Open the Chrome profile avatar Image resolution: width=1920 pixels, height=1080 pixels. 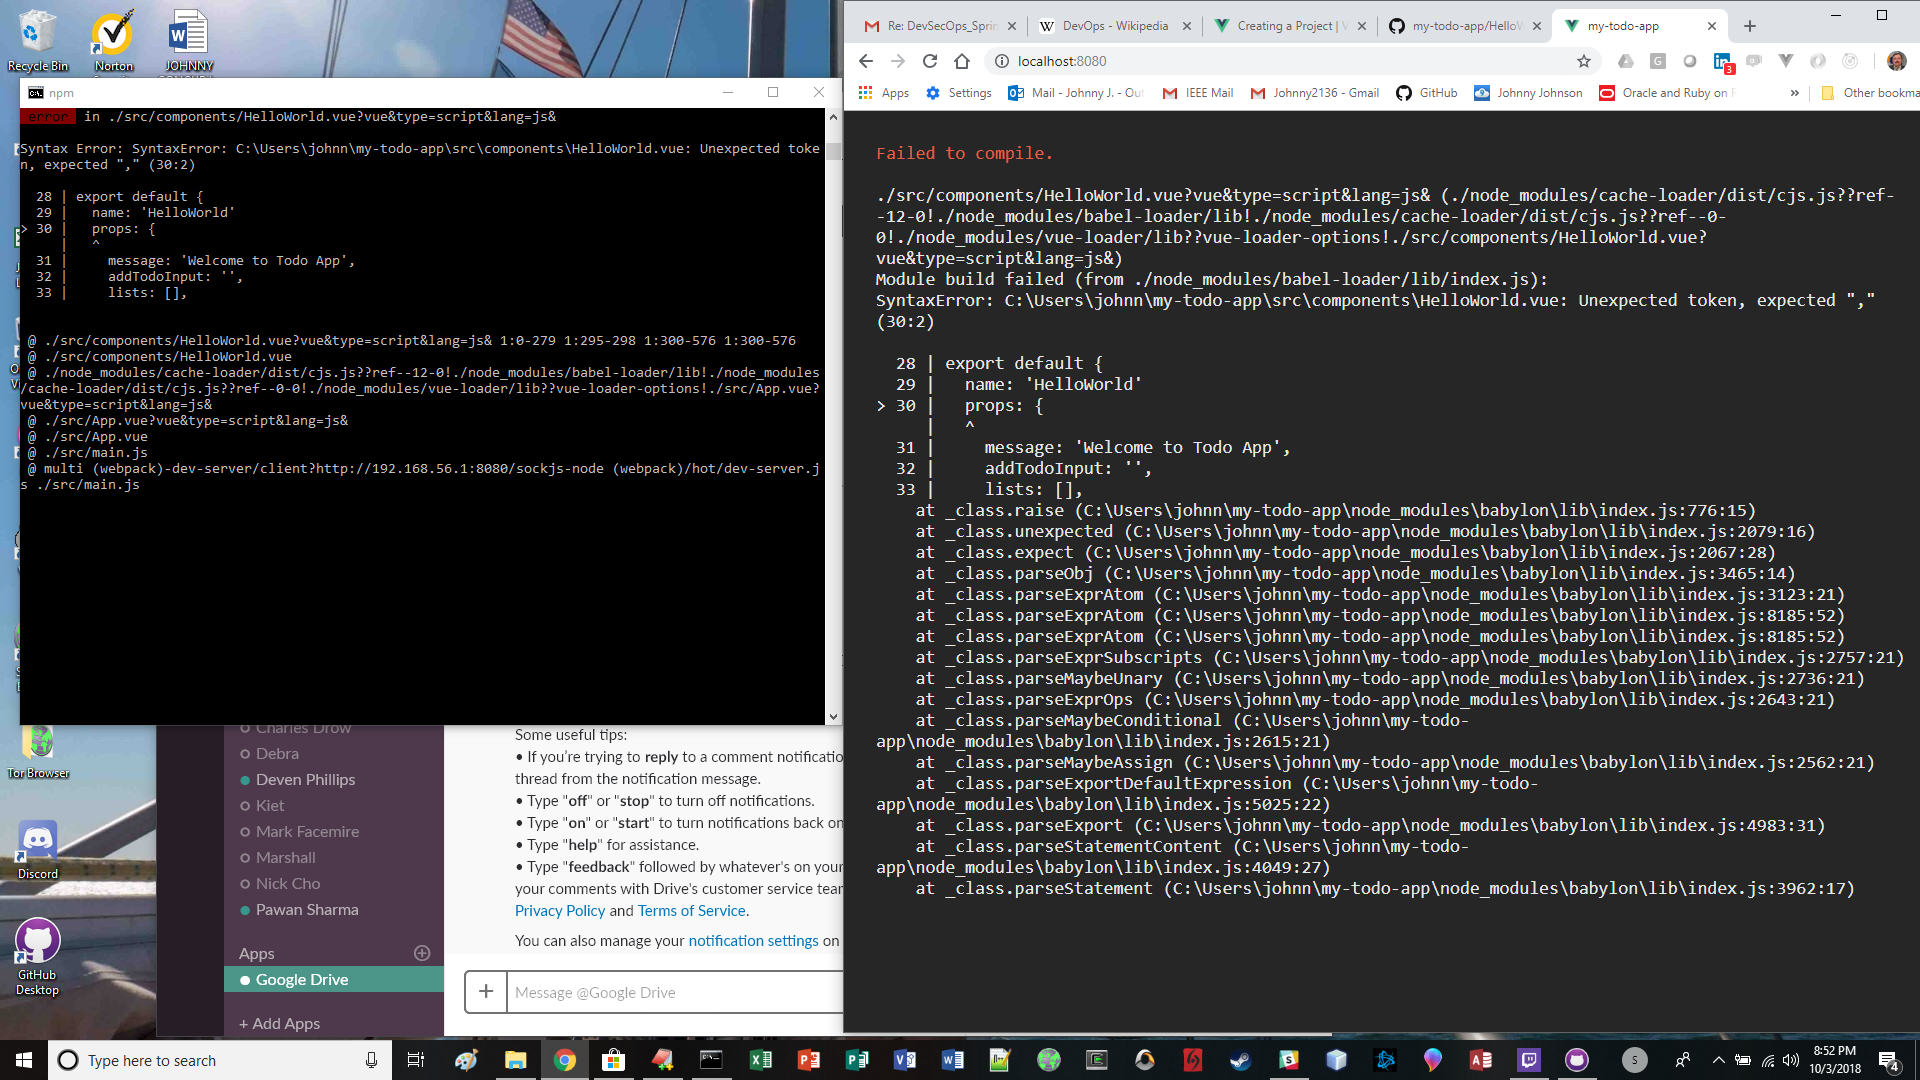(1896, 61)
